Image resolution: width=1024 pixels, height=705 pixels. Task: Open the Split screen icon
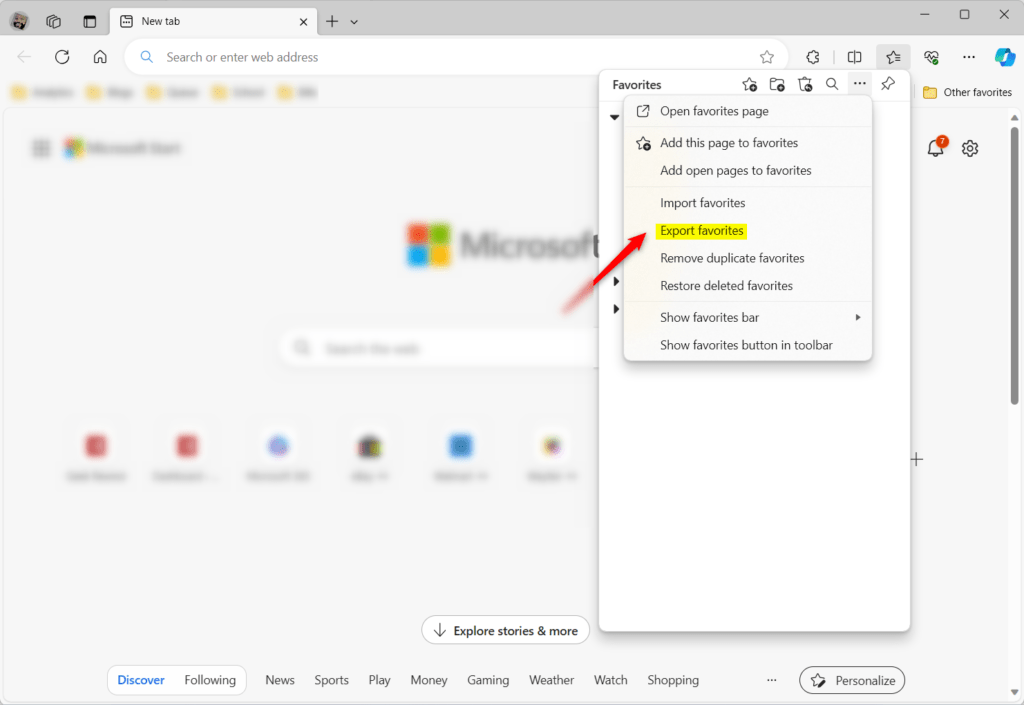855,57
